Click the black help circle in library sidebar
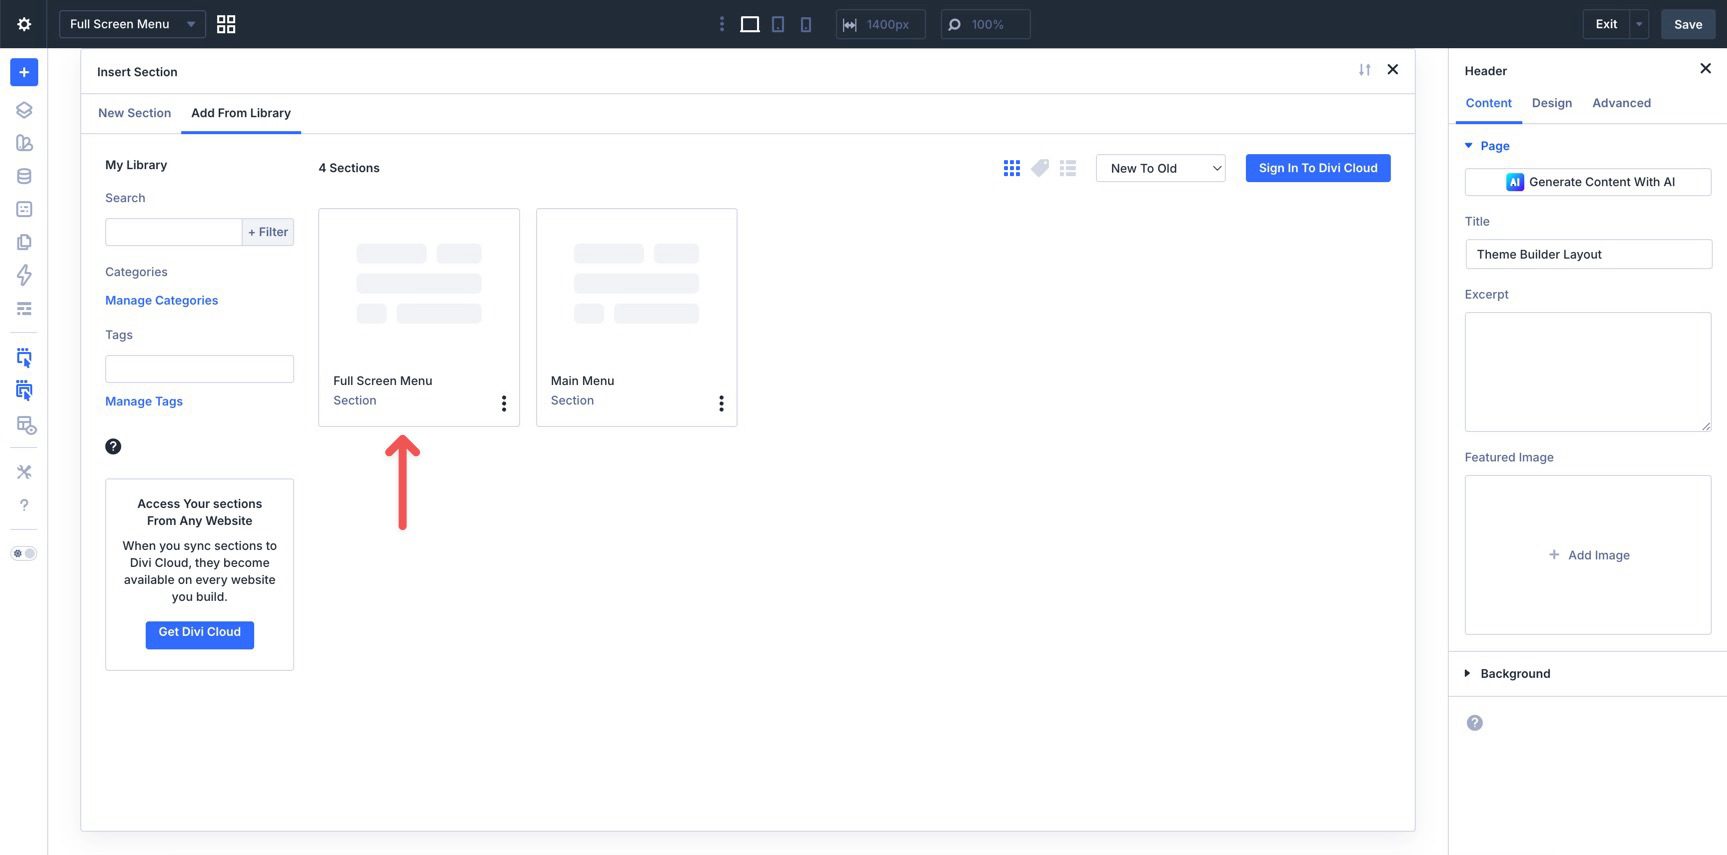The width and height of the screenshot is (1727, 855). 113,446
